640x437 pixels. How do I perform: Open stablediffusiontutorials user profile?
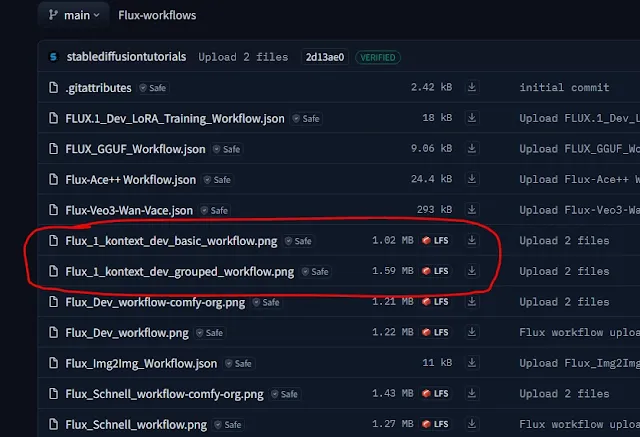(x=127, y=57)
